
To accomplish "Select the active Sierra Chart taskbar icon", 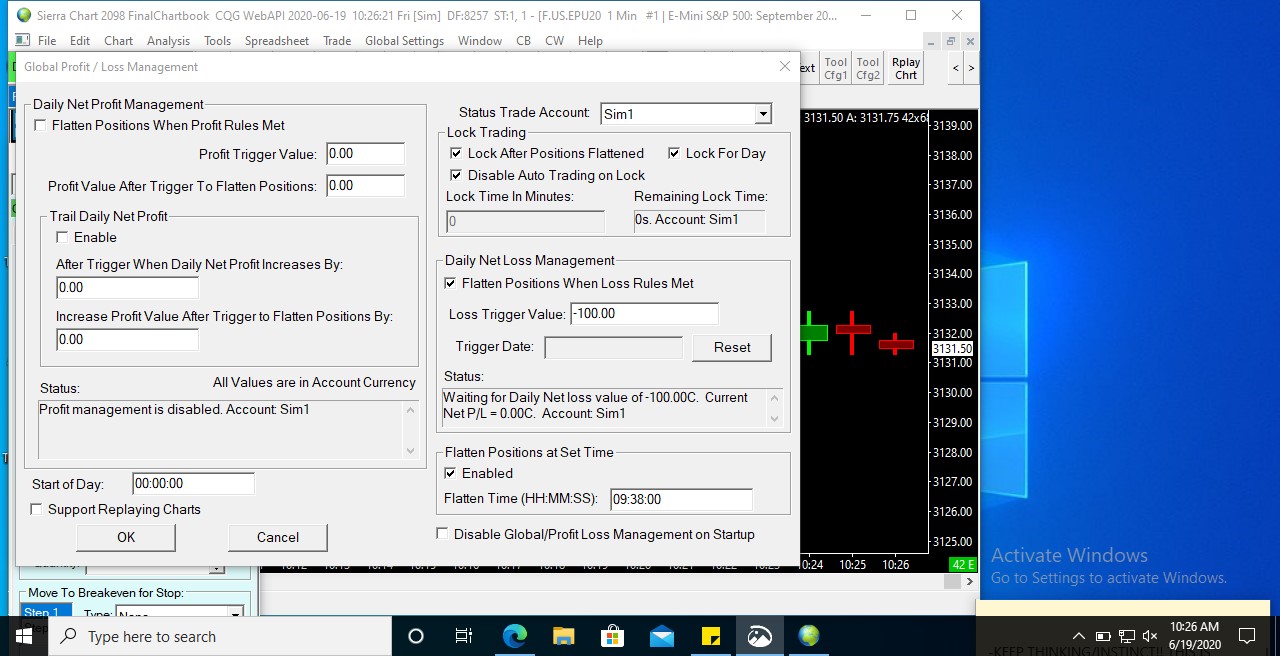I will 760,636.
